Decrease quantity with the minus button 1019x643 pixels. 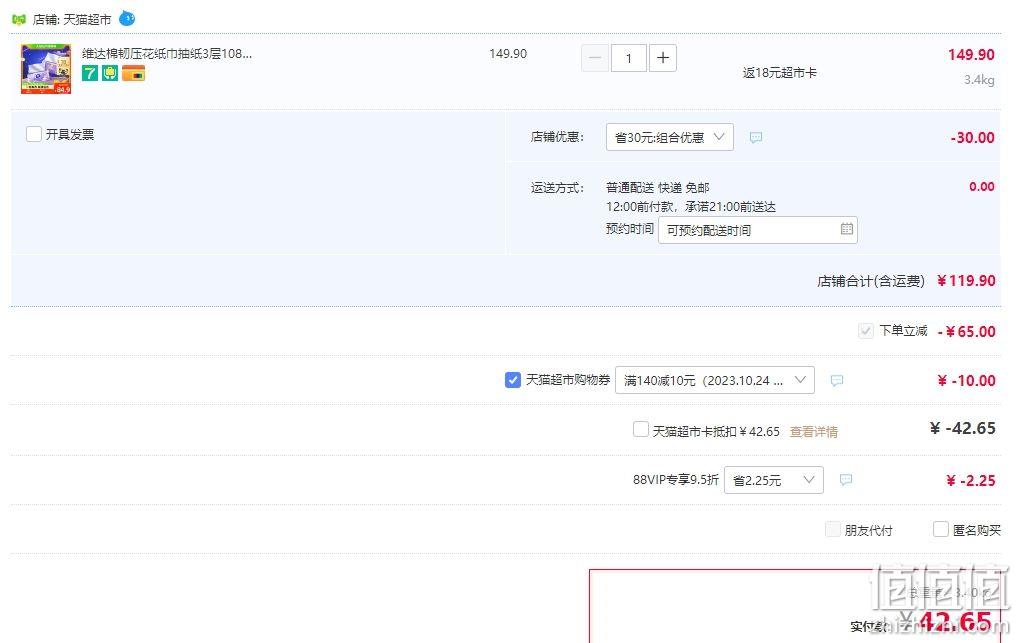pyautogui.click(x=595, y=58)
